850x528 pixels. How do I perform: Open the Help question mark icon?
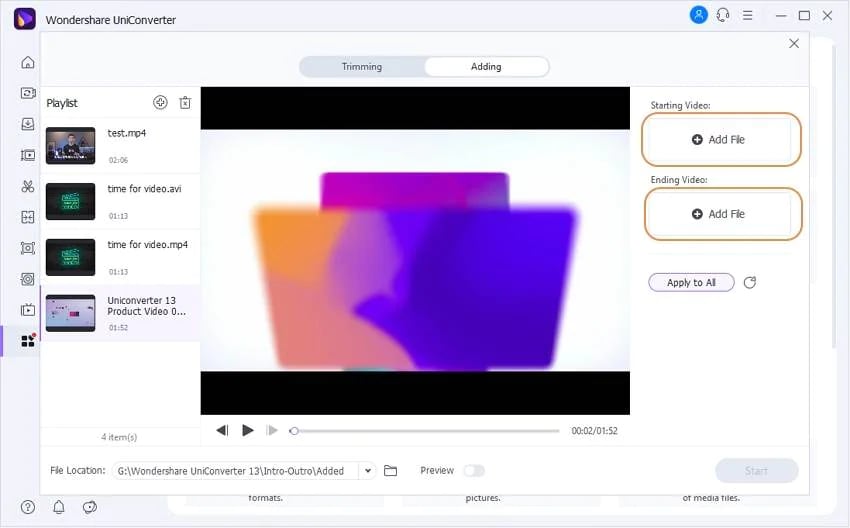pos(28,507)
